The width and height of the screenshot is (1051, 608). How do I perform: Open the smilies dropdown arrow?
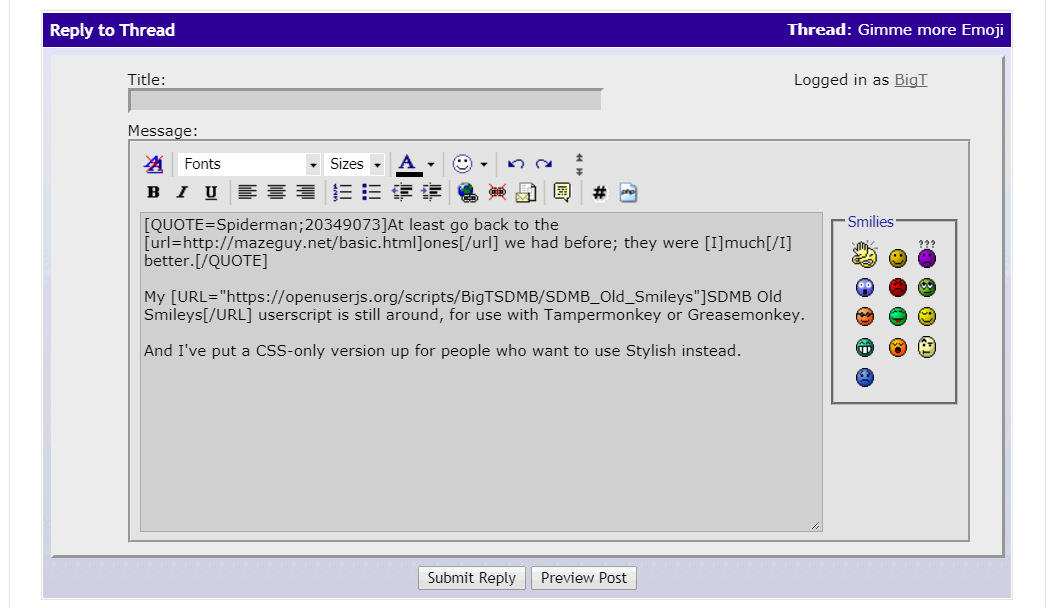pos(484,164)
